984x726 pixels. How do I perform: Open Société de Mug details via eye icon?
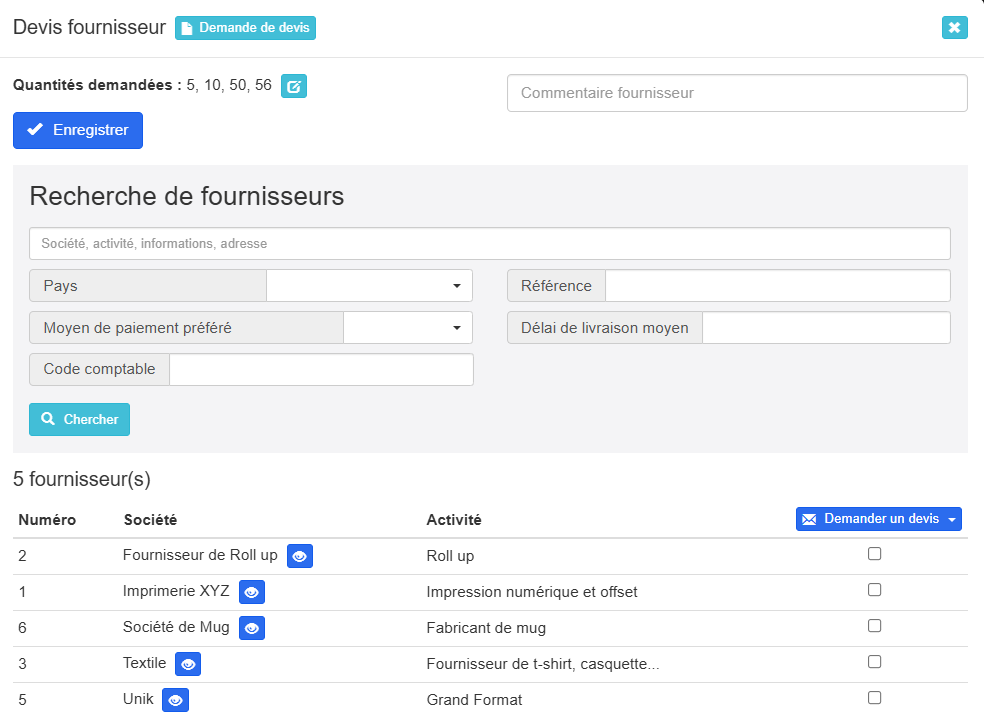[x=252, y=628]
